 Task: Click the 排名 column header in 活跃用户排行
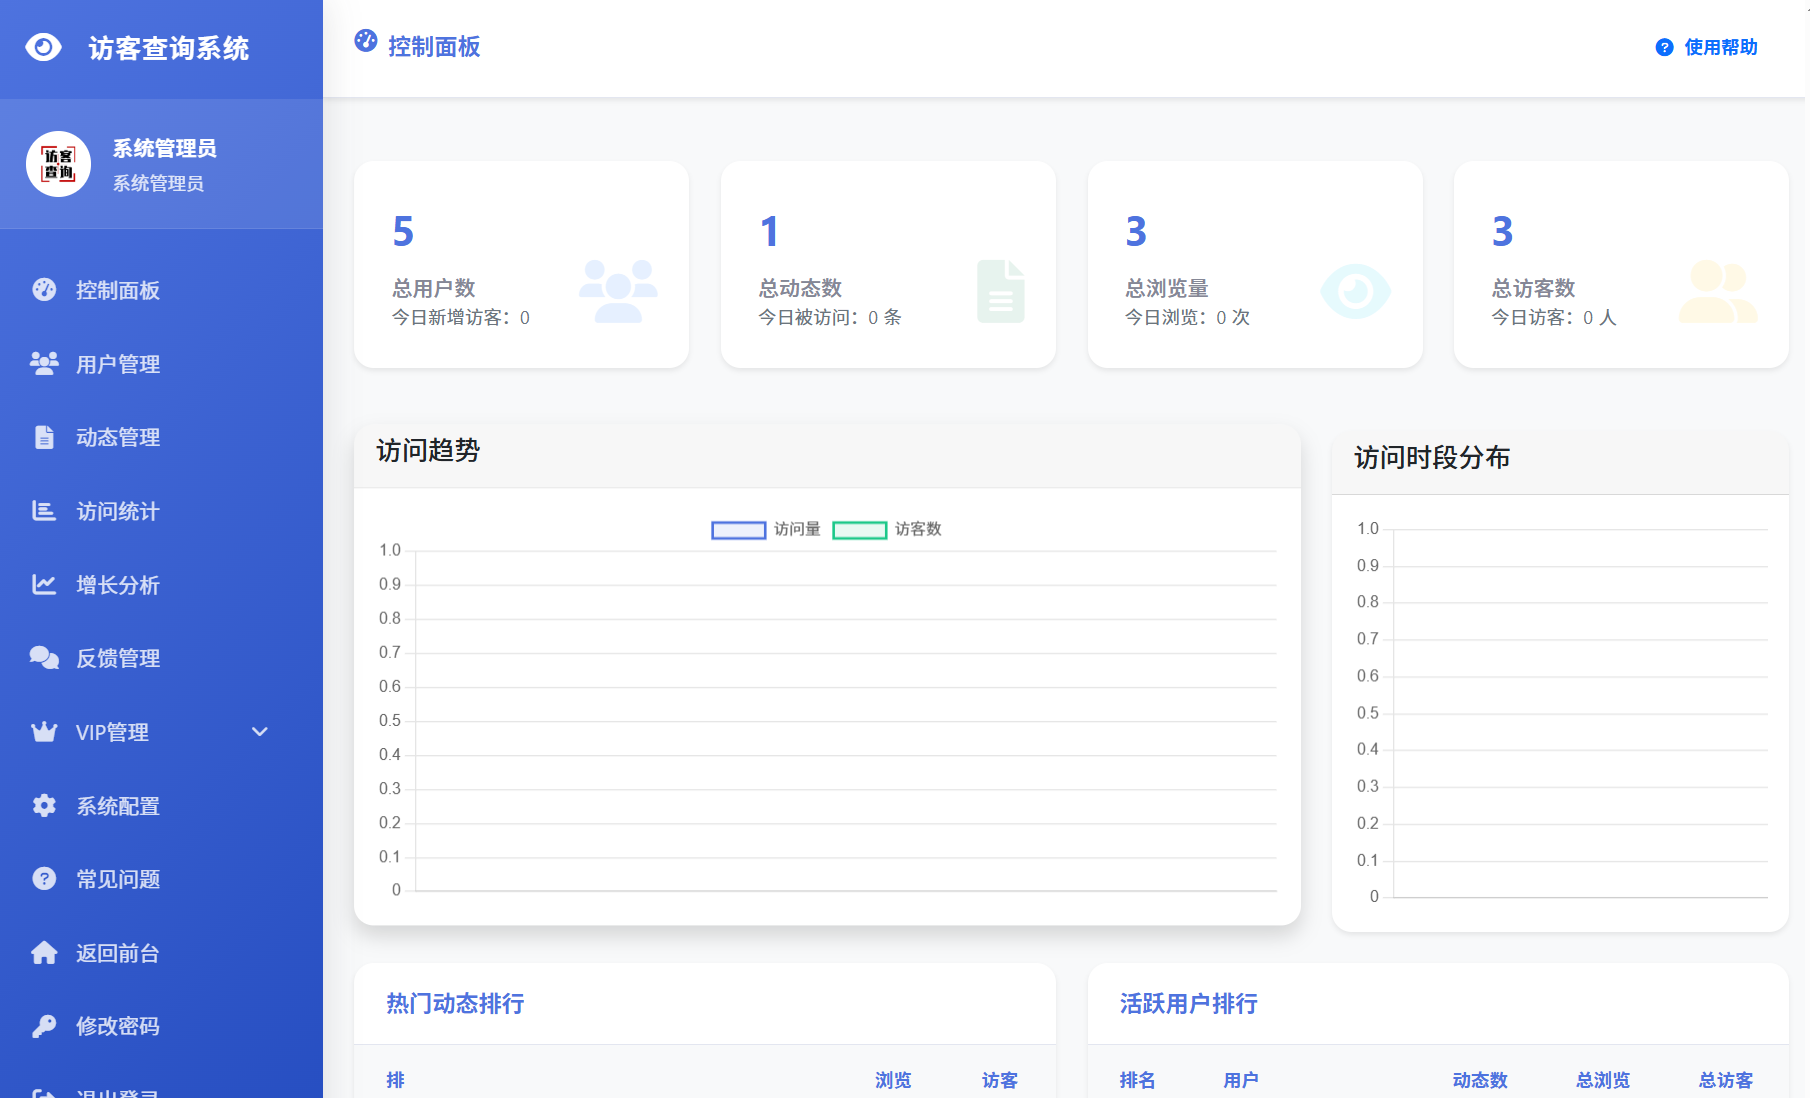pyautogui.click(x=1138, y=1080)
